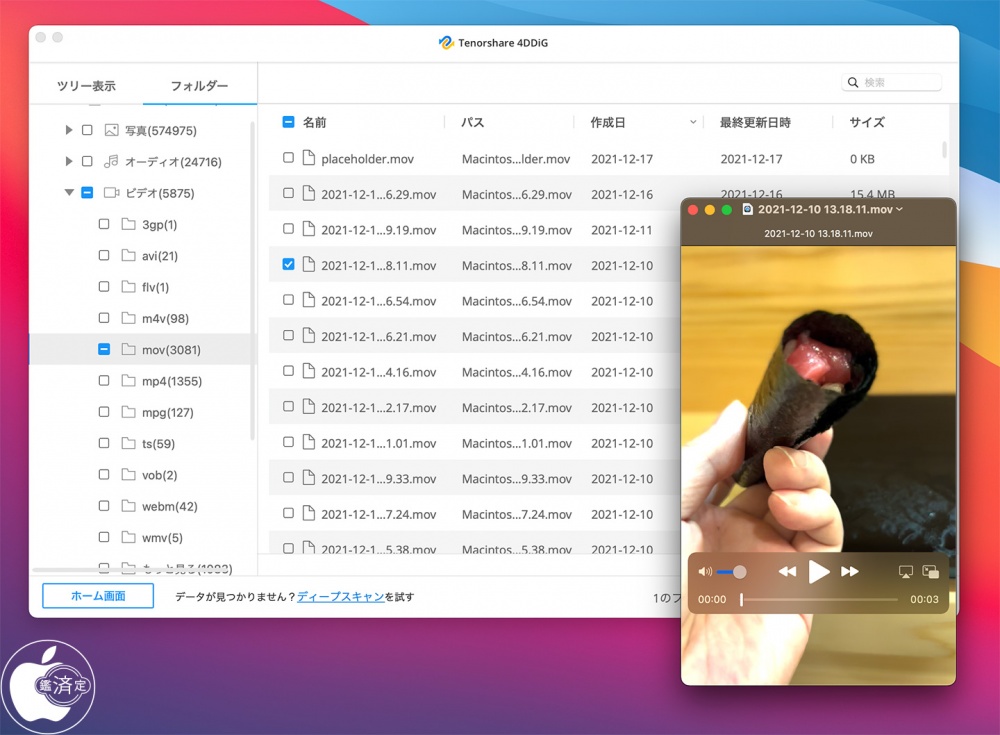Switch to the ツリー表示 tab

(x=86, y=86)
